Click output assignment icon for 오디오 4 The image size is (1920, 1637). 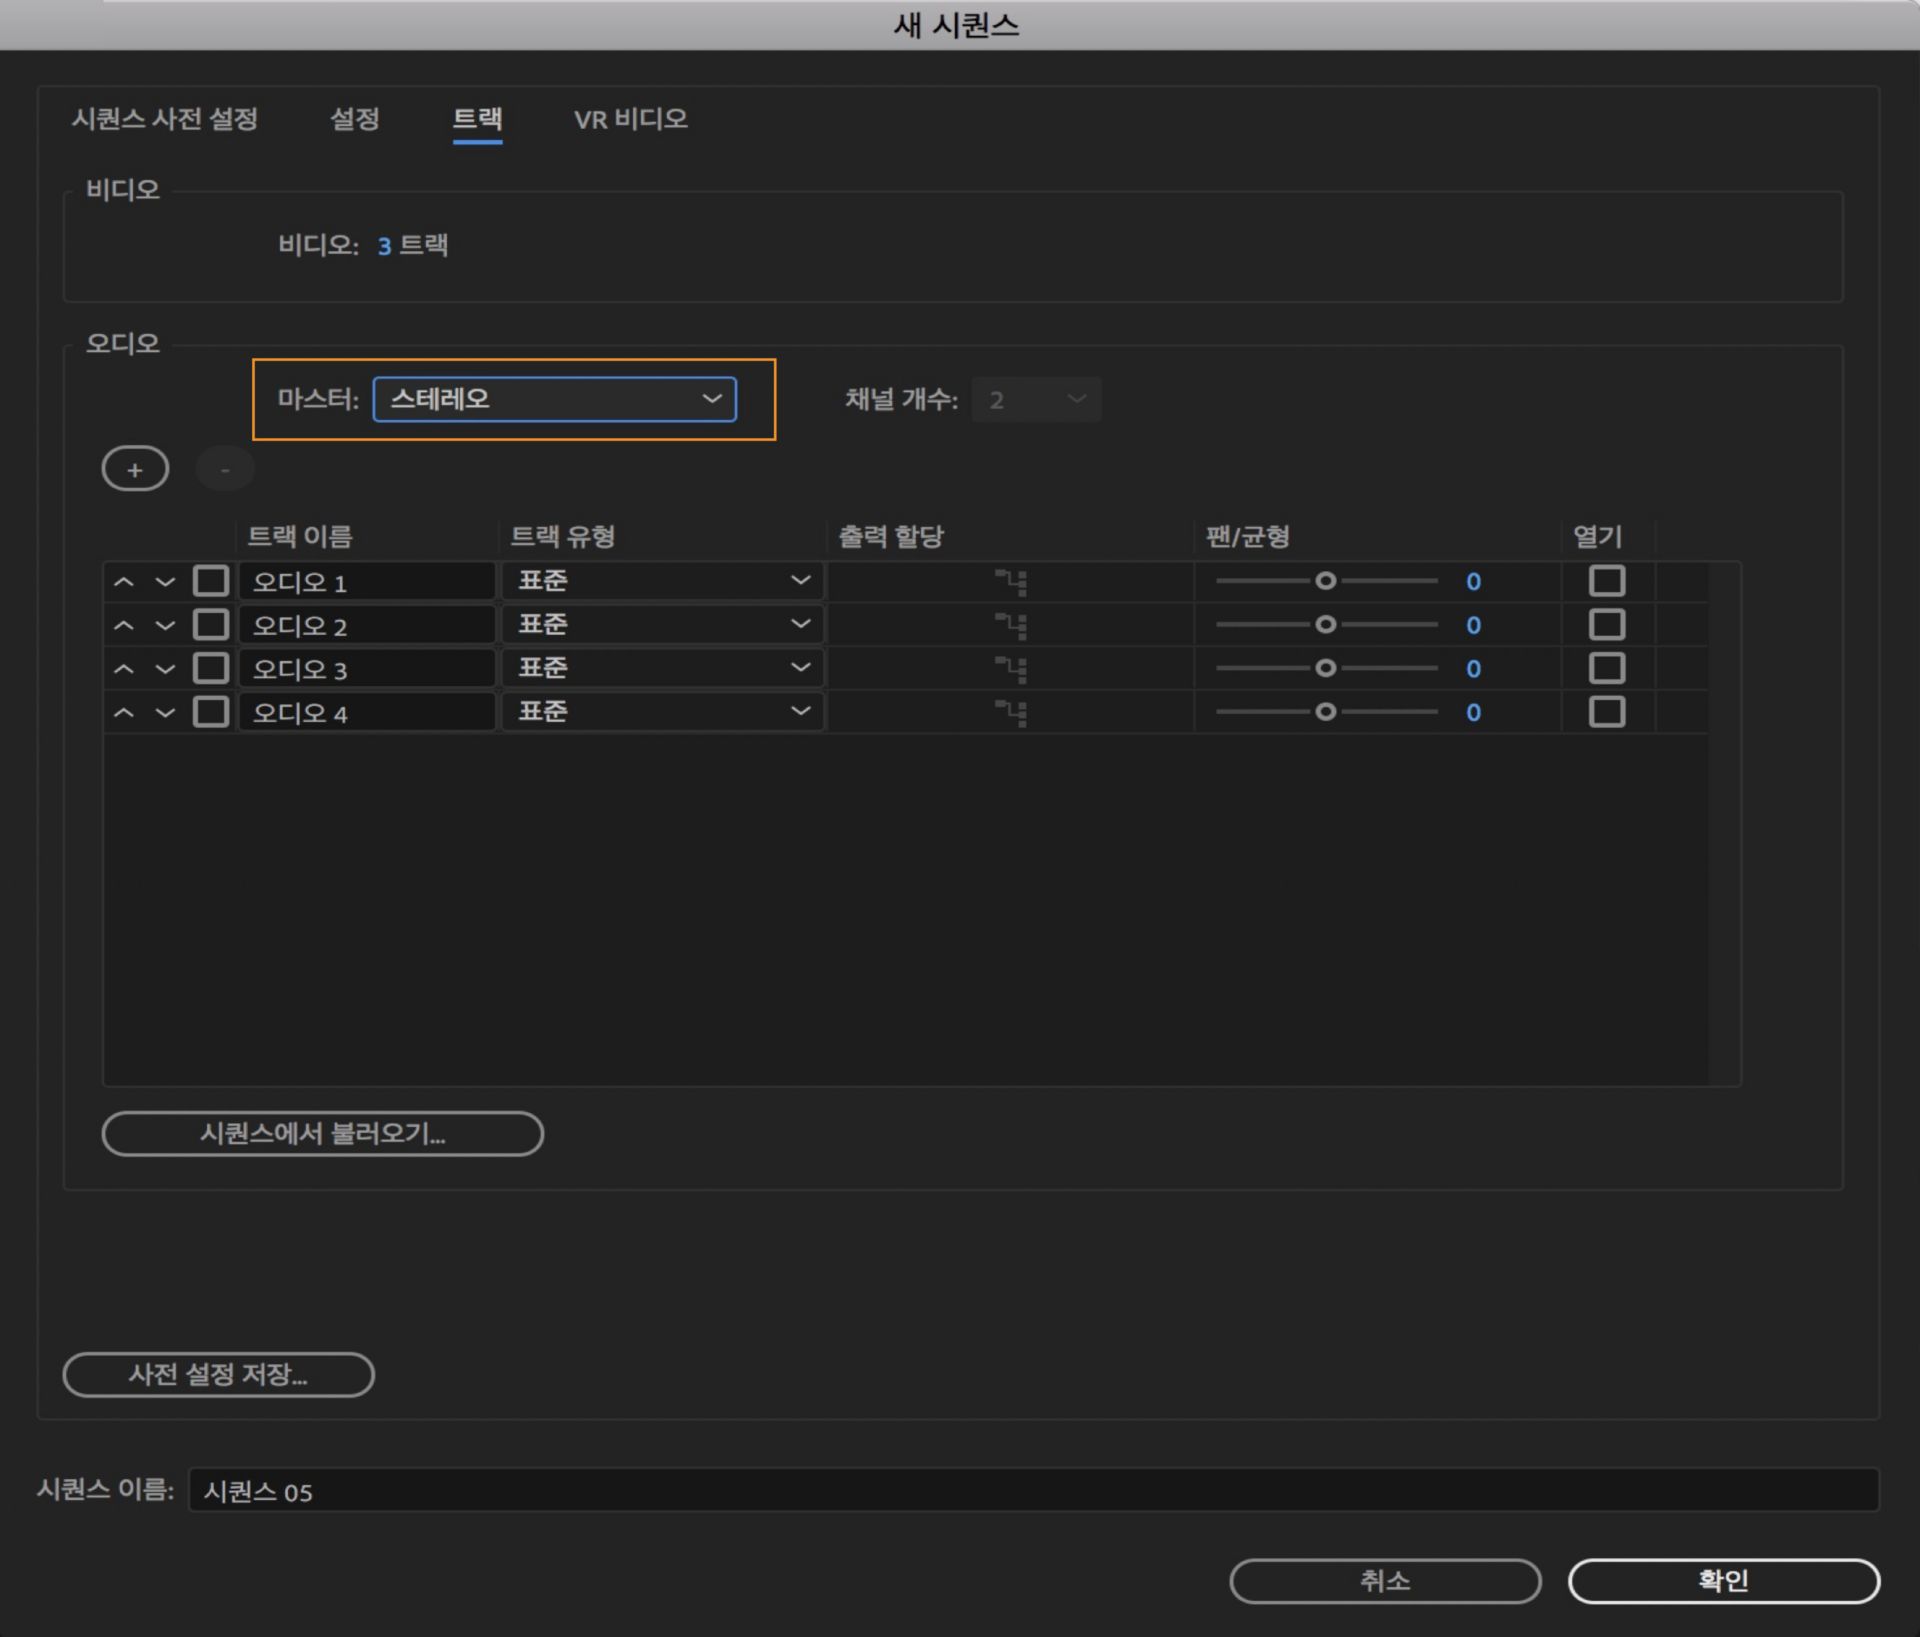click(1011, 712)
